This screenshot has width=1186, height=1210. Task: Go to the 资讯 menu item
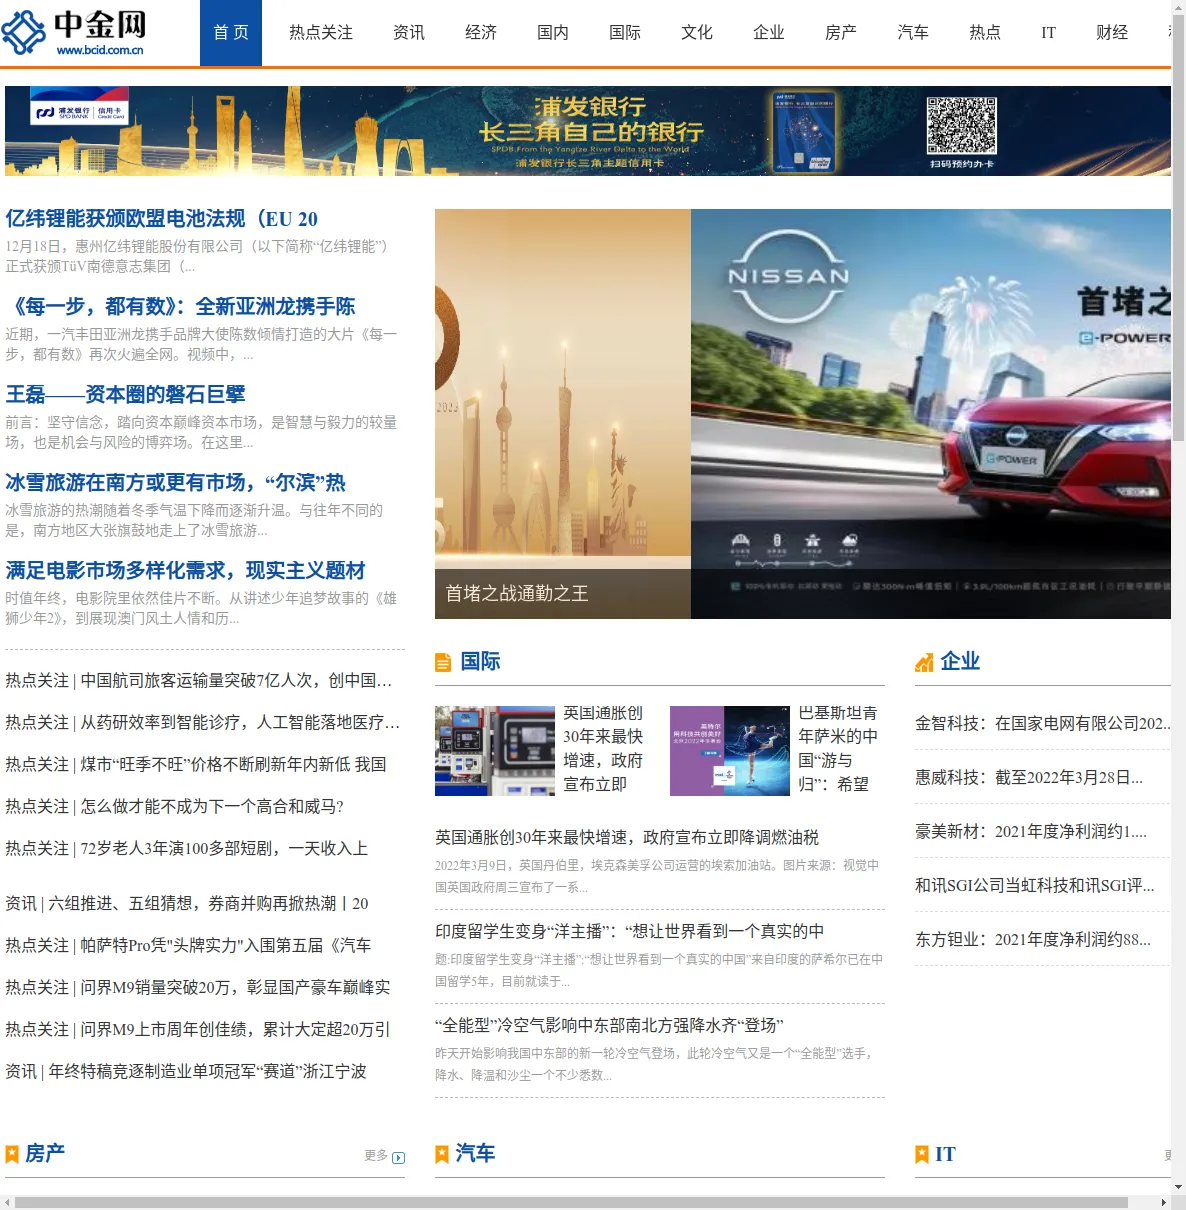409,33
